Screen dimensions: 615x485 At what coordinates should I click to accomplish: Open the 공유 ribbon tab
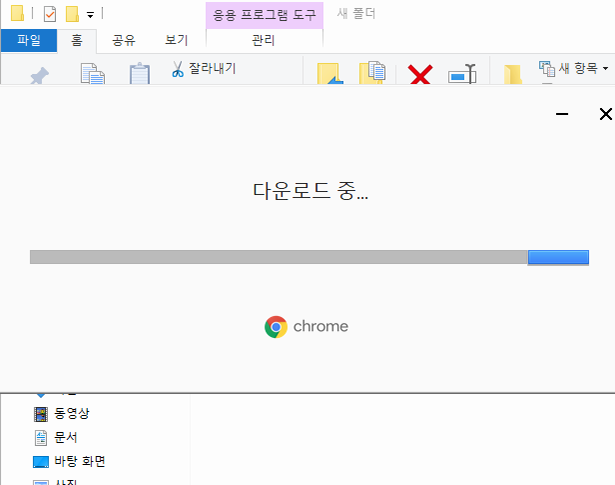pos(124,40)
